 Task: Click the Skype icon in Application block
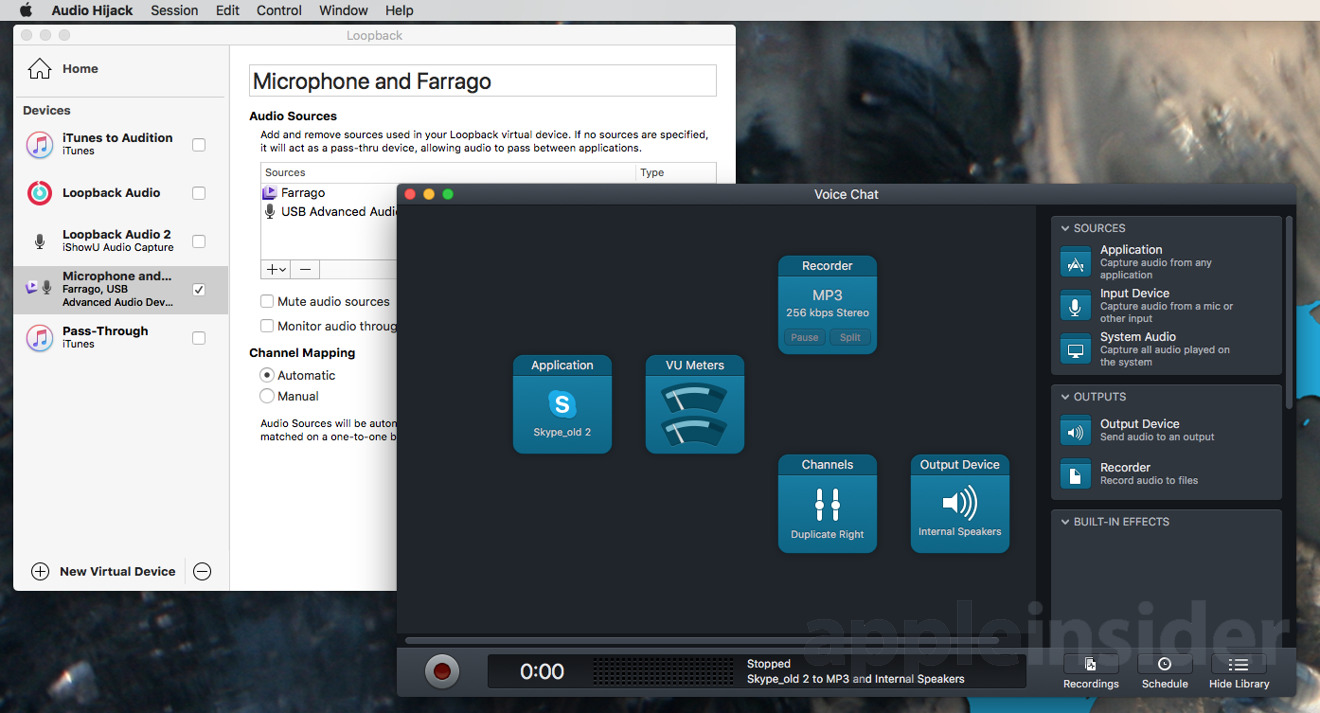tap(562, 404)
